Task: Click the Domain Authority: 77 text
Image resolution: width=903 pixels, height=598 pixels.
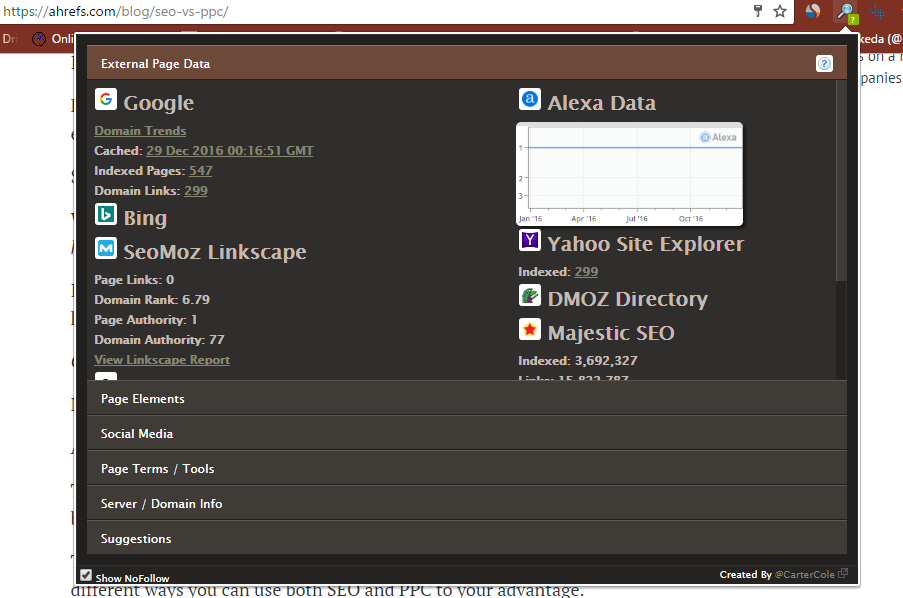Action: point(160,340)
